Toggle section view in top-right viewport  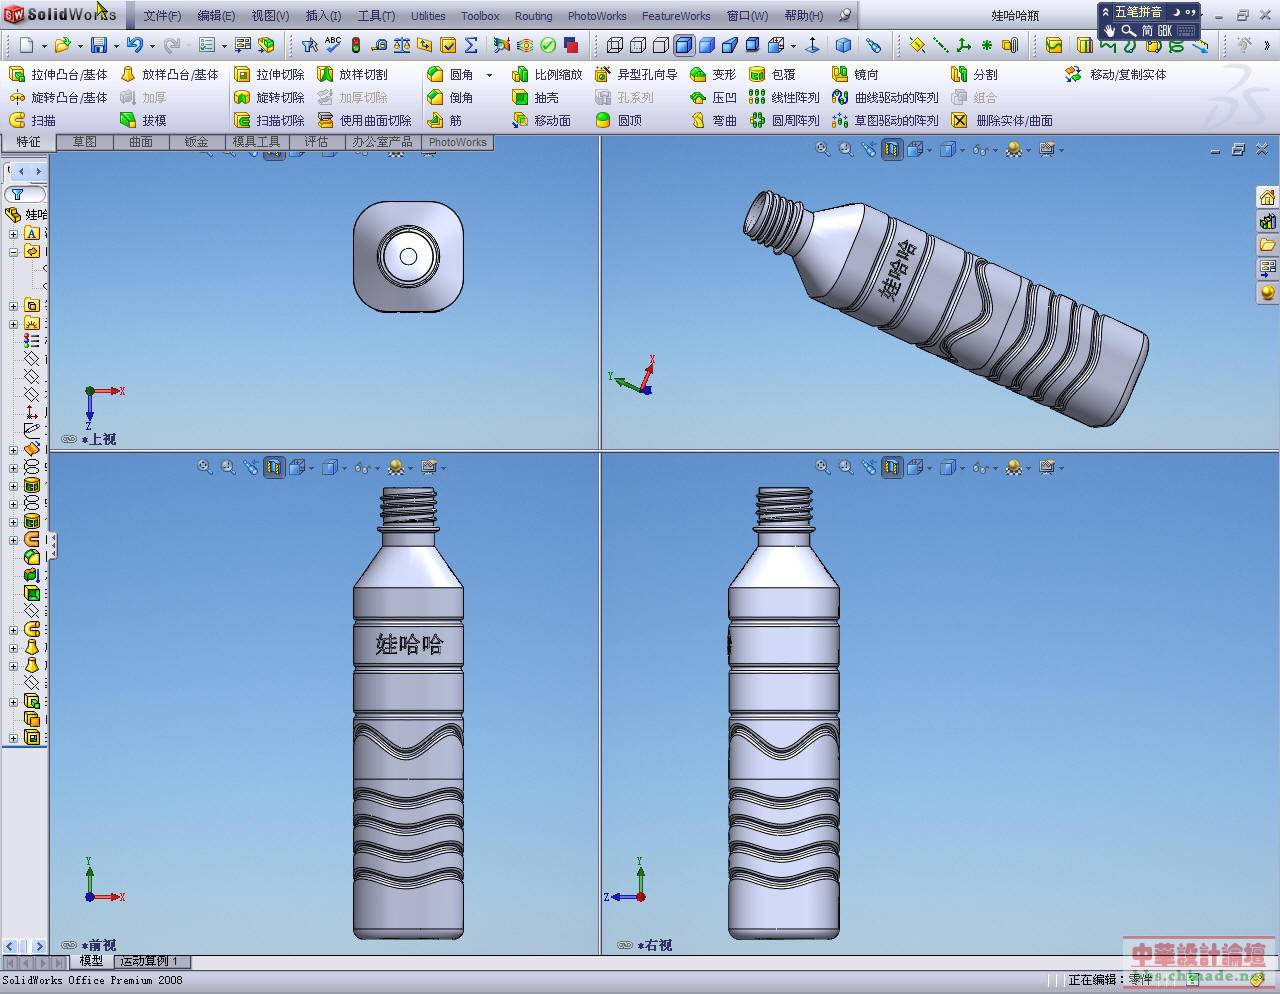892,149
